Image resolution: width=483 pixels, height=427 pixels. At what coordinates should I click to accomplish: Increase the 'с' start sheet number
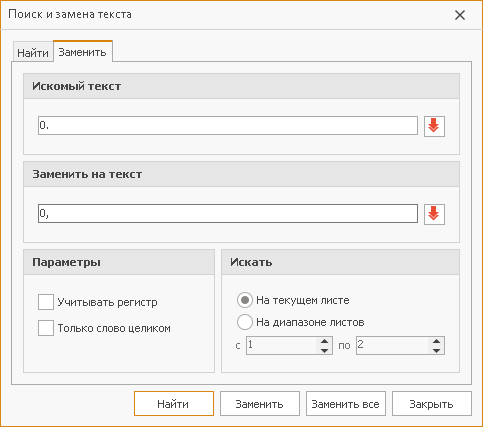click(x=324, y=341)
